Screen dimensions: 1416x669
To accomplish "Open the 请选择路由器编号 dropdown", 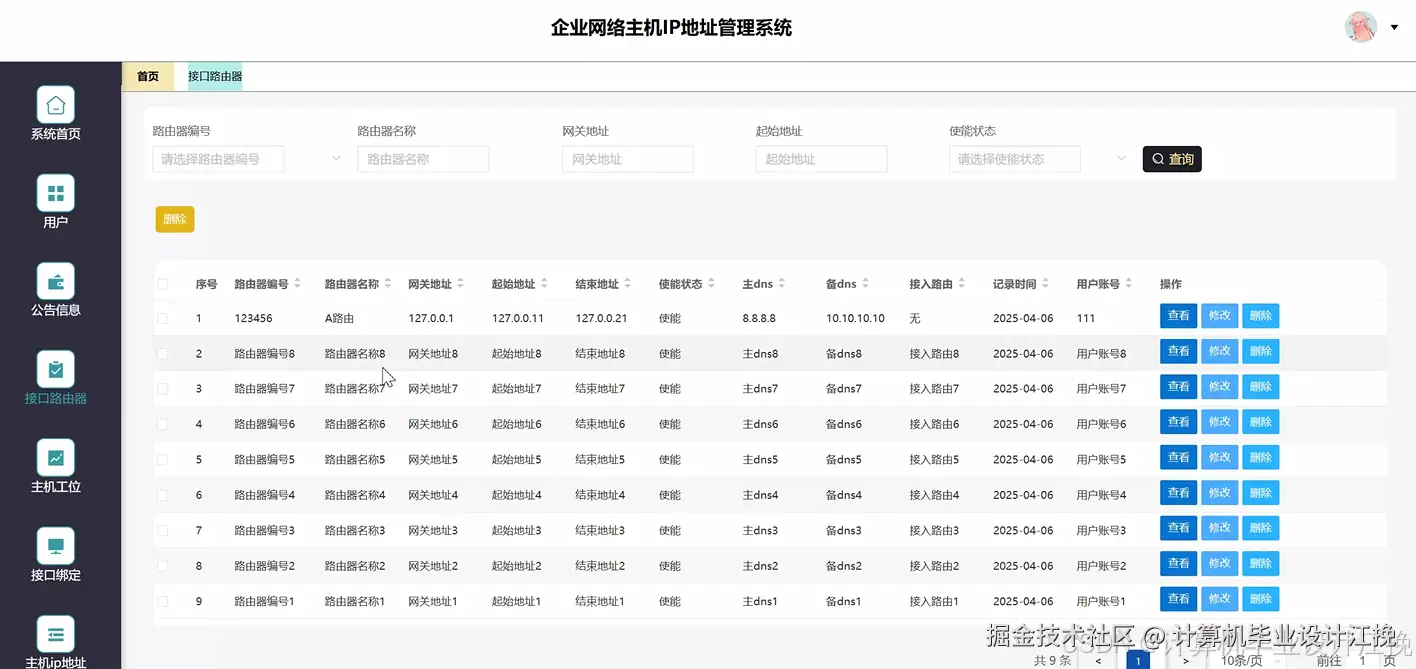I will tap(218, 159).
